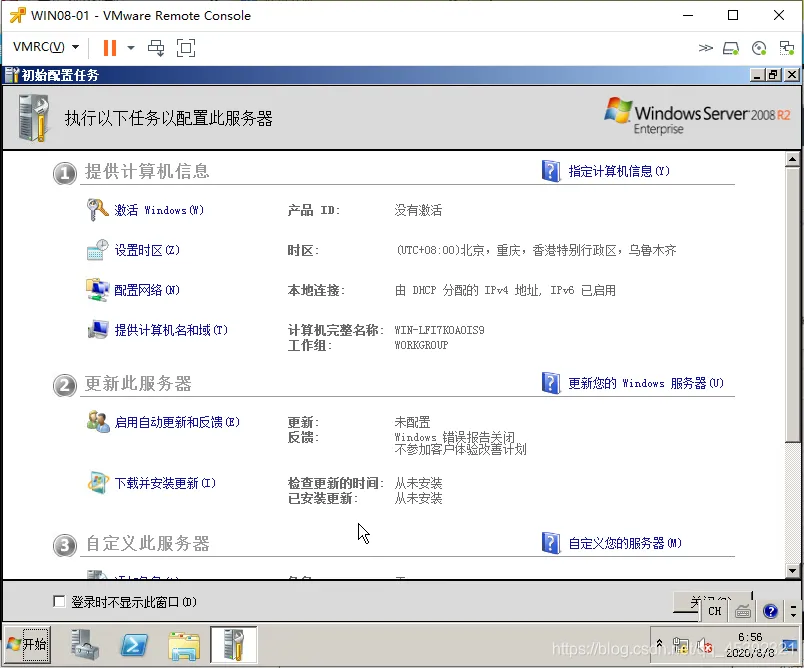This screenshot has height=668, width=804.
Task: Select the 没有激活 product ID value
Action: point(418,210)
